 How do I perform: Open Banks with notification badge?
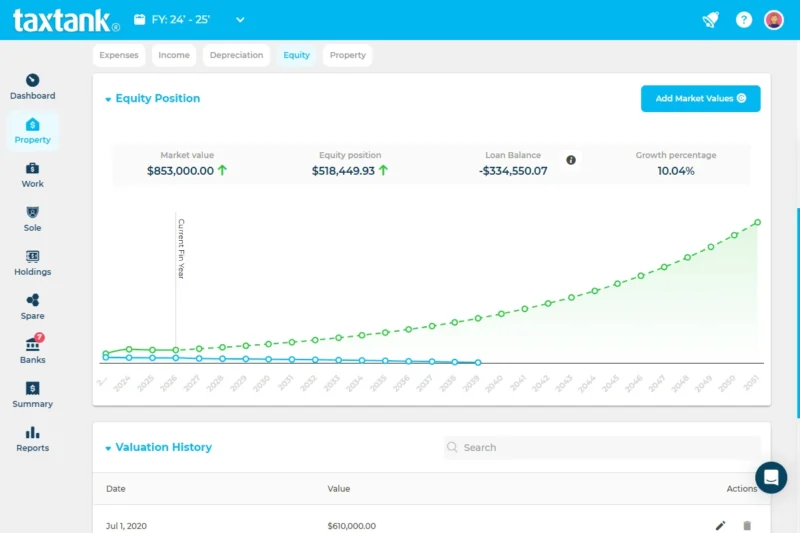32,344
